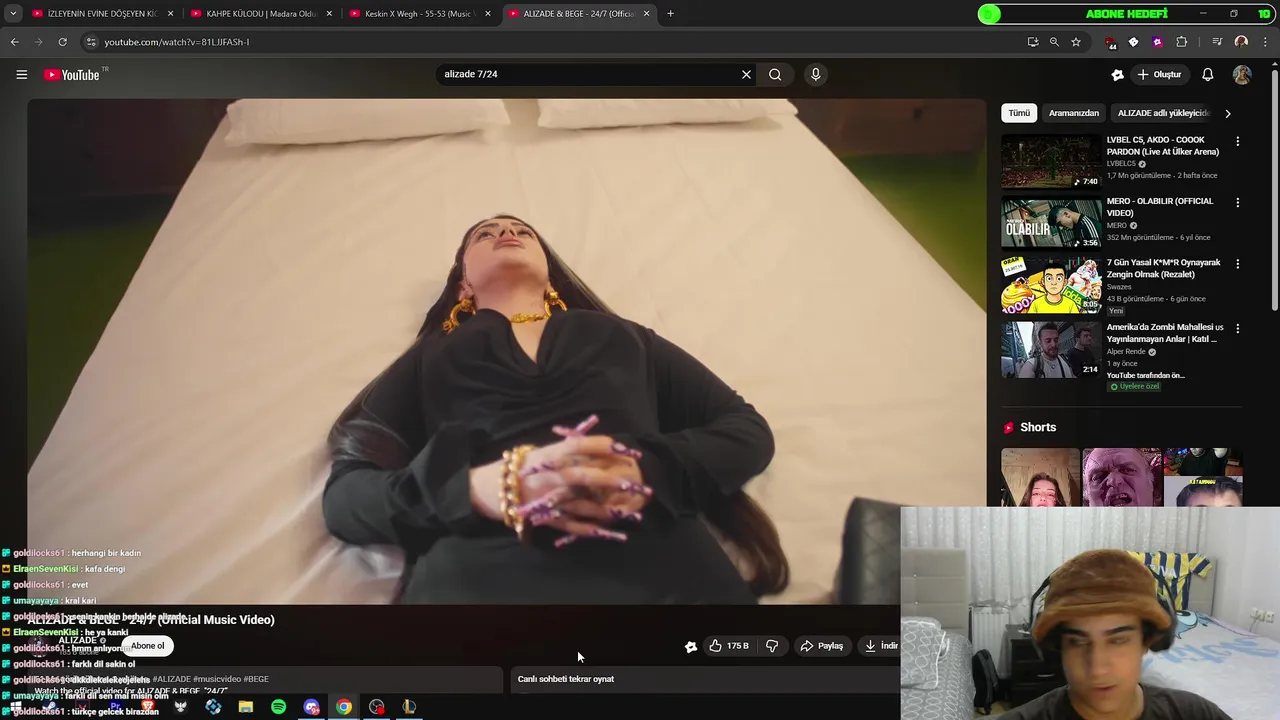Clear the search box with the X
The height and width of the screenshot is (720, 1280).
[x=746, y=75]
